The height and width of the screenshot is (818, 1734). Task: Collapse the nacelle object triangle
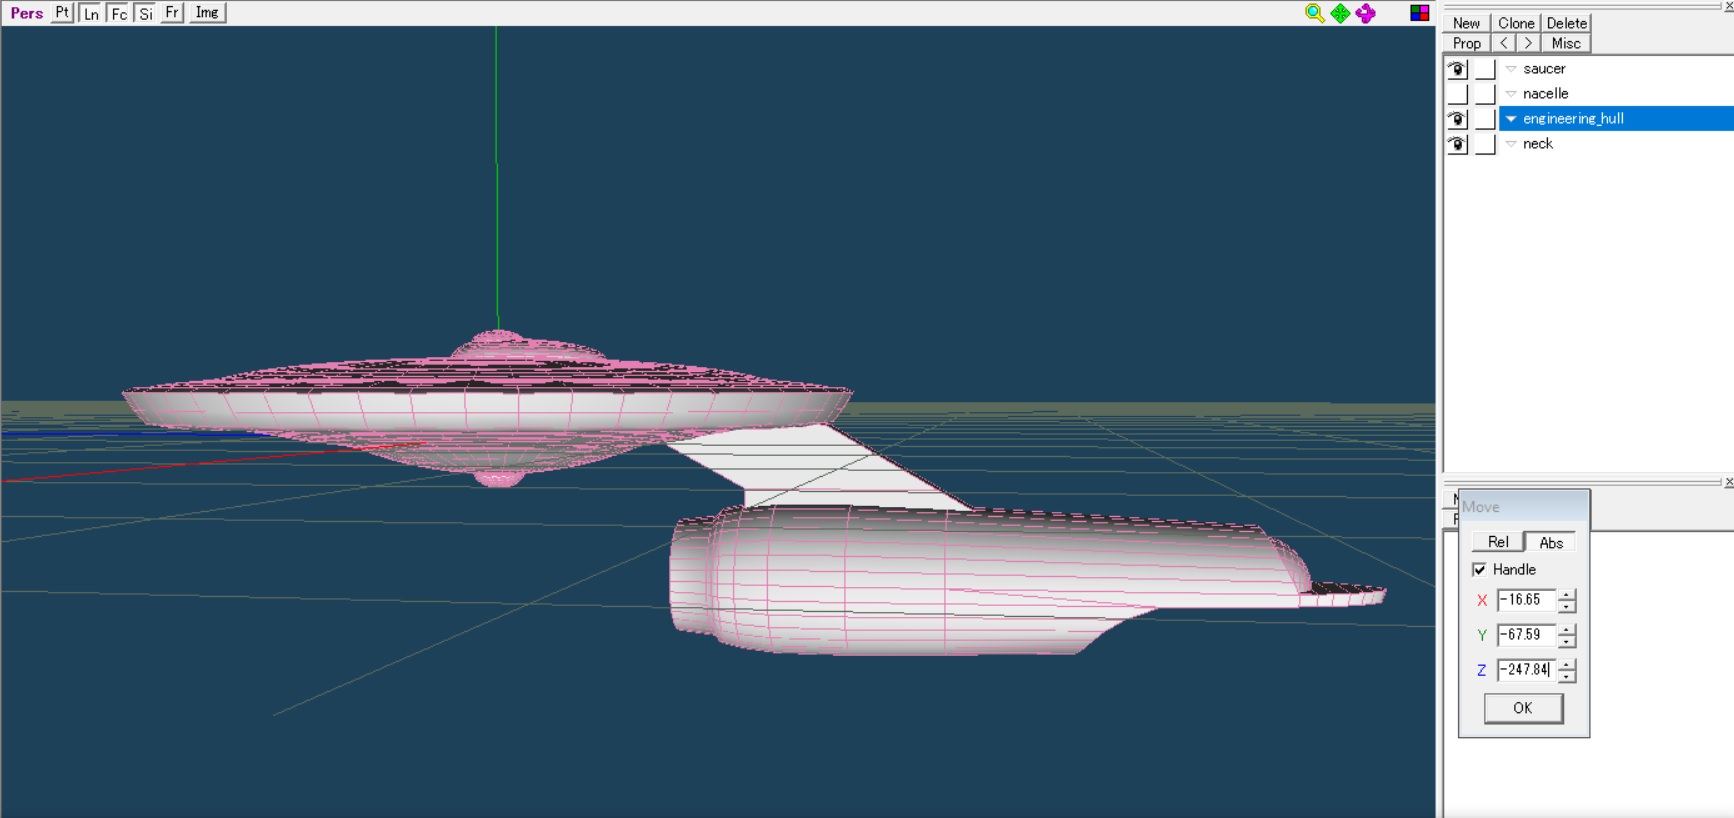point(1510,94)
